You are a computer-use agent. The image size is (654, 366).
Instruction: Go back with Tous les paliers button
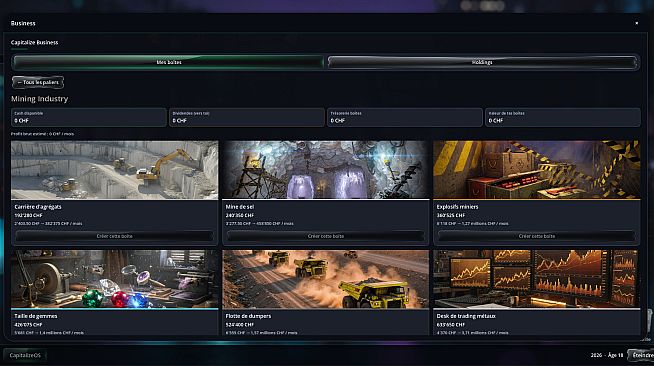38,83
